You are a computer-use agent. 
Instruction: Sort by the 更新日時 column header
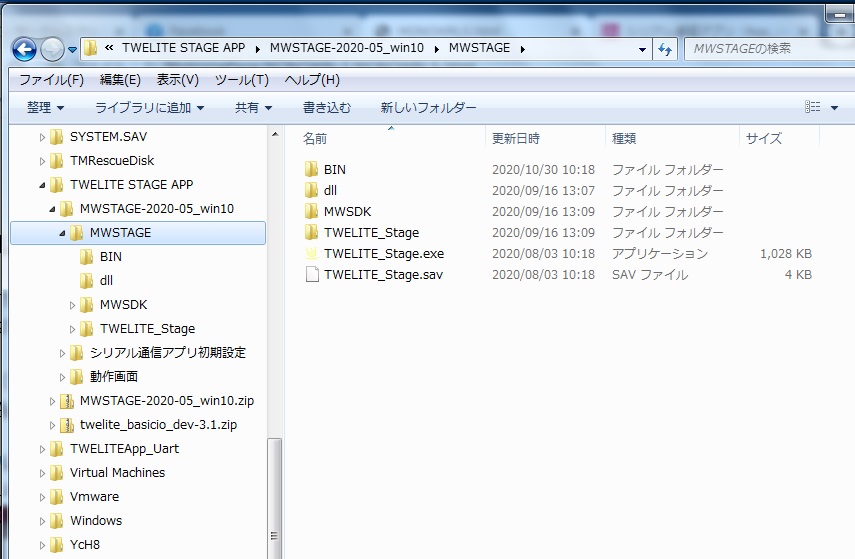pos(515,139)
